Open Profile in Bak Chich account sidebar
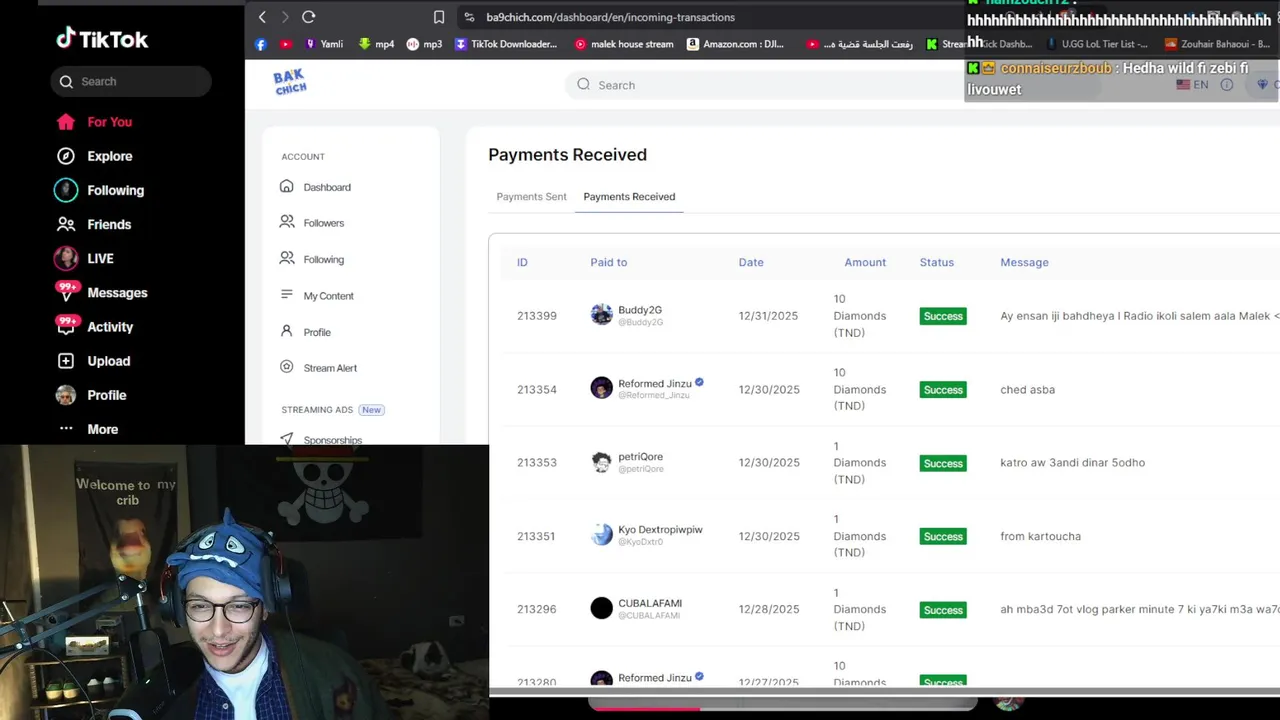The height and width of the screenshot is (720, 1280). coord(305,332)
